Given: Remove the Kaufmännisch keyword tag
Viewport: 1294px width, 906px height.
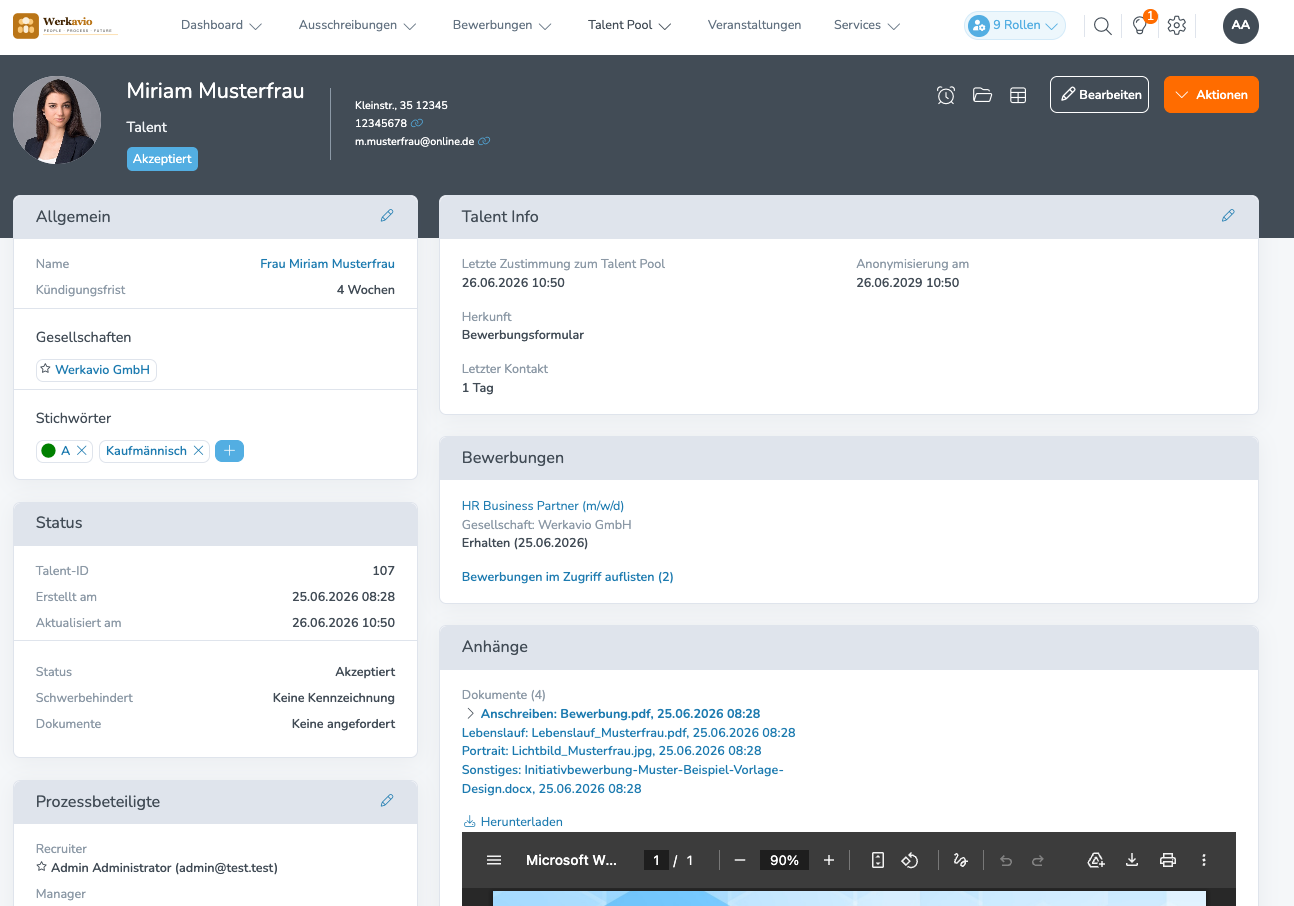Looking at the screenshot, I should [198, 451].
